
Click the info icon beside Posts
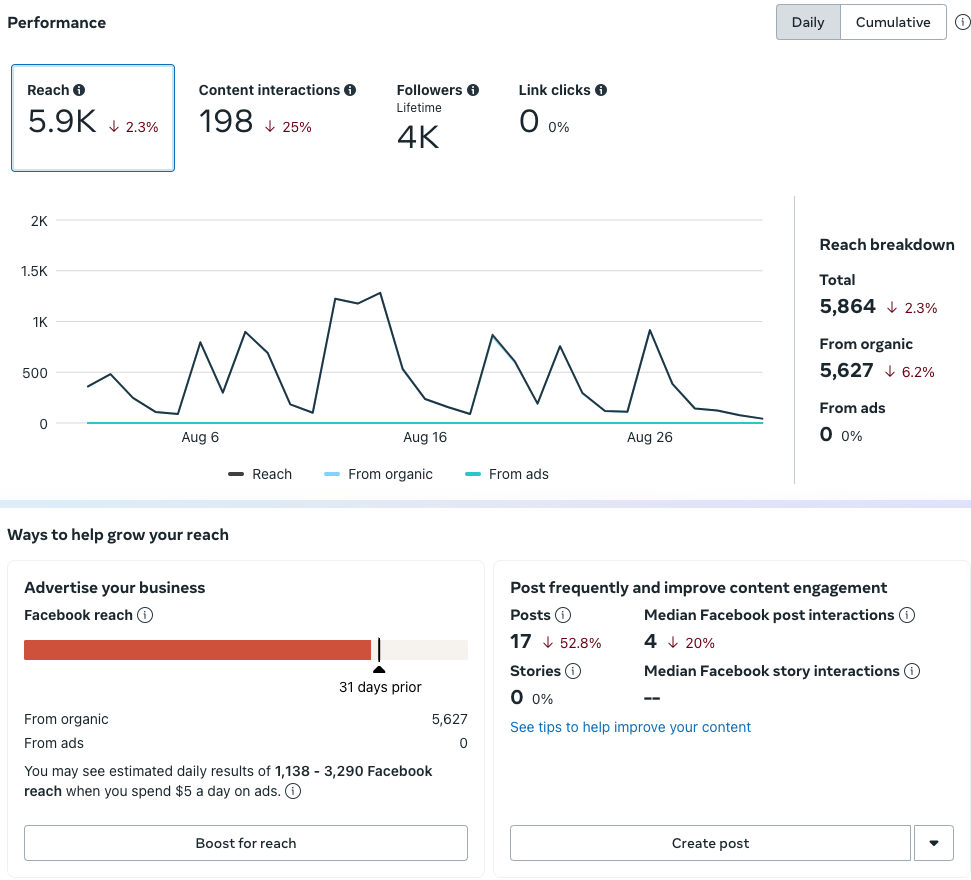pos(563,615)
